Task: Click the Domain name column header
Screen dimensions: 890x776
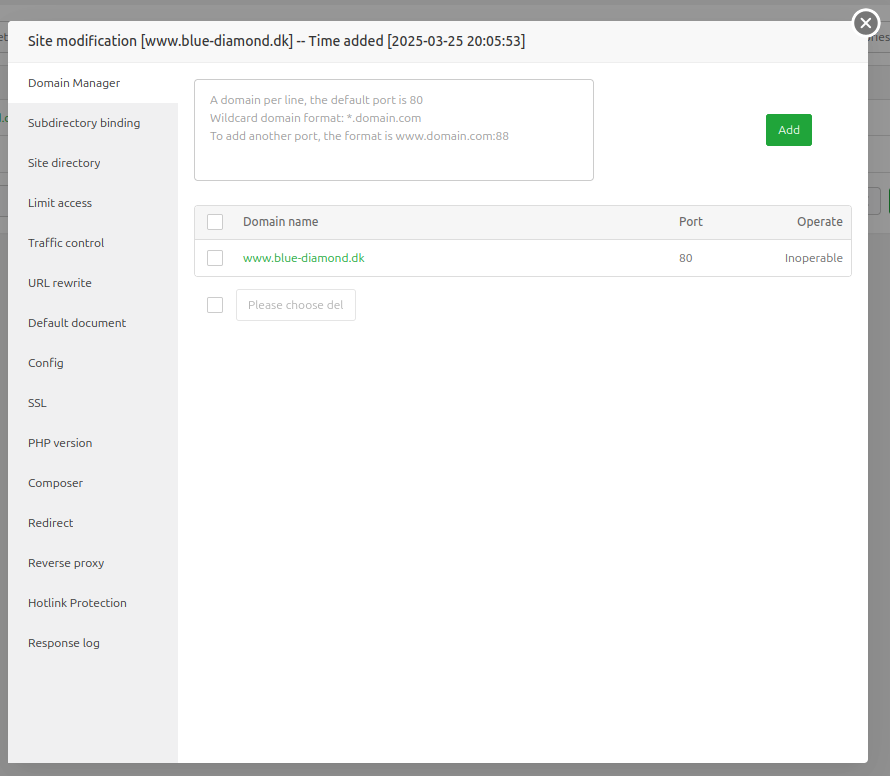Action: (x=280, y=221)
